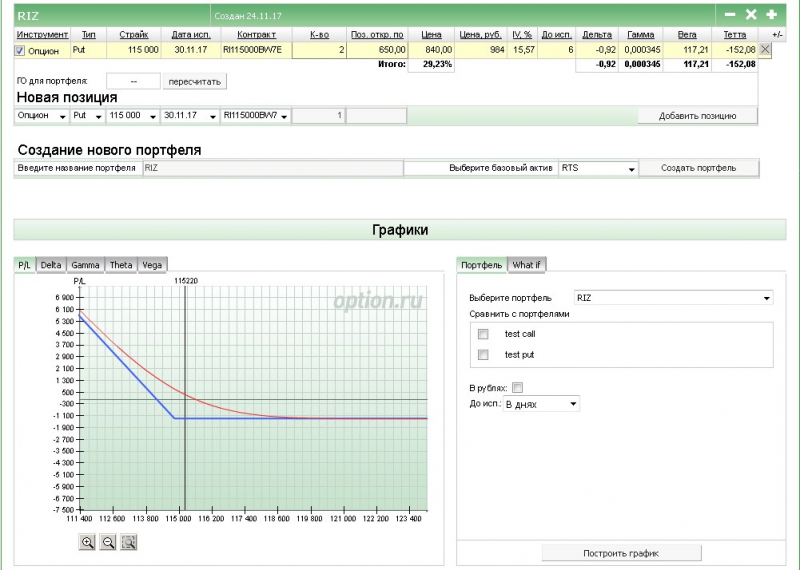
Task: Click the X icon in RIZ header
Action: pyautogui.click(x=751, y=15)
